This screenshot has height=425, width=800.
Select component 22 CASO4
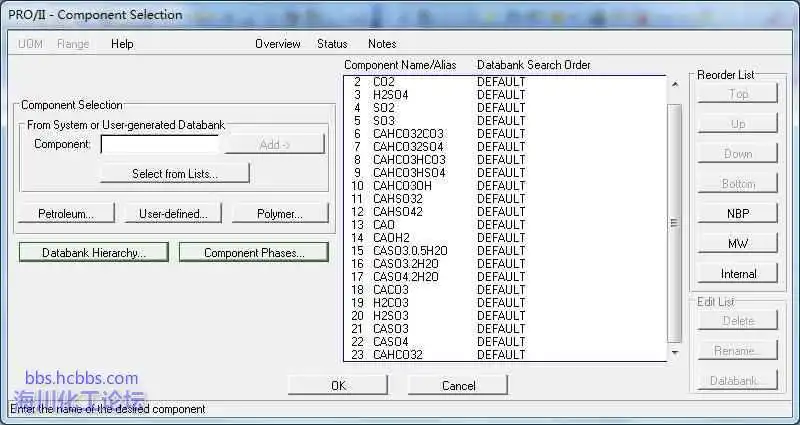[x=505, y=342]
